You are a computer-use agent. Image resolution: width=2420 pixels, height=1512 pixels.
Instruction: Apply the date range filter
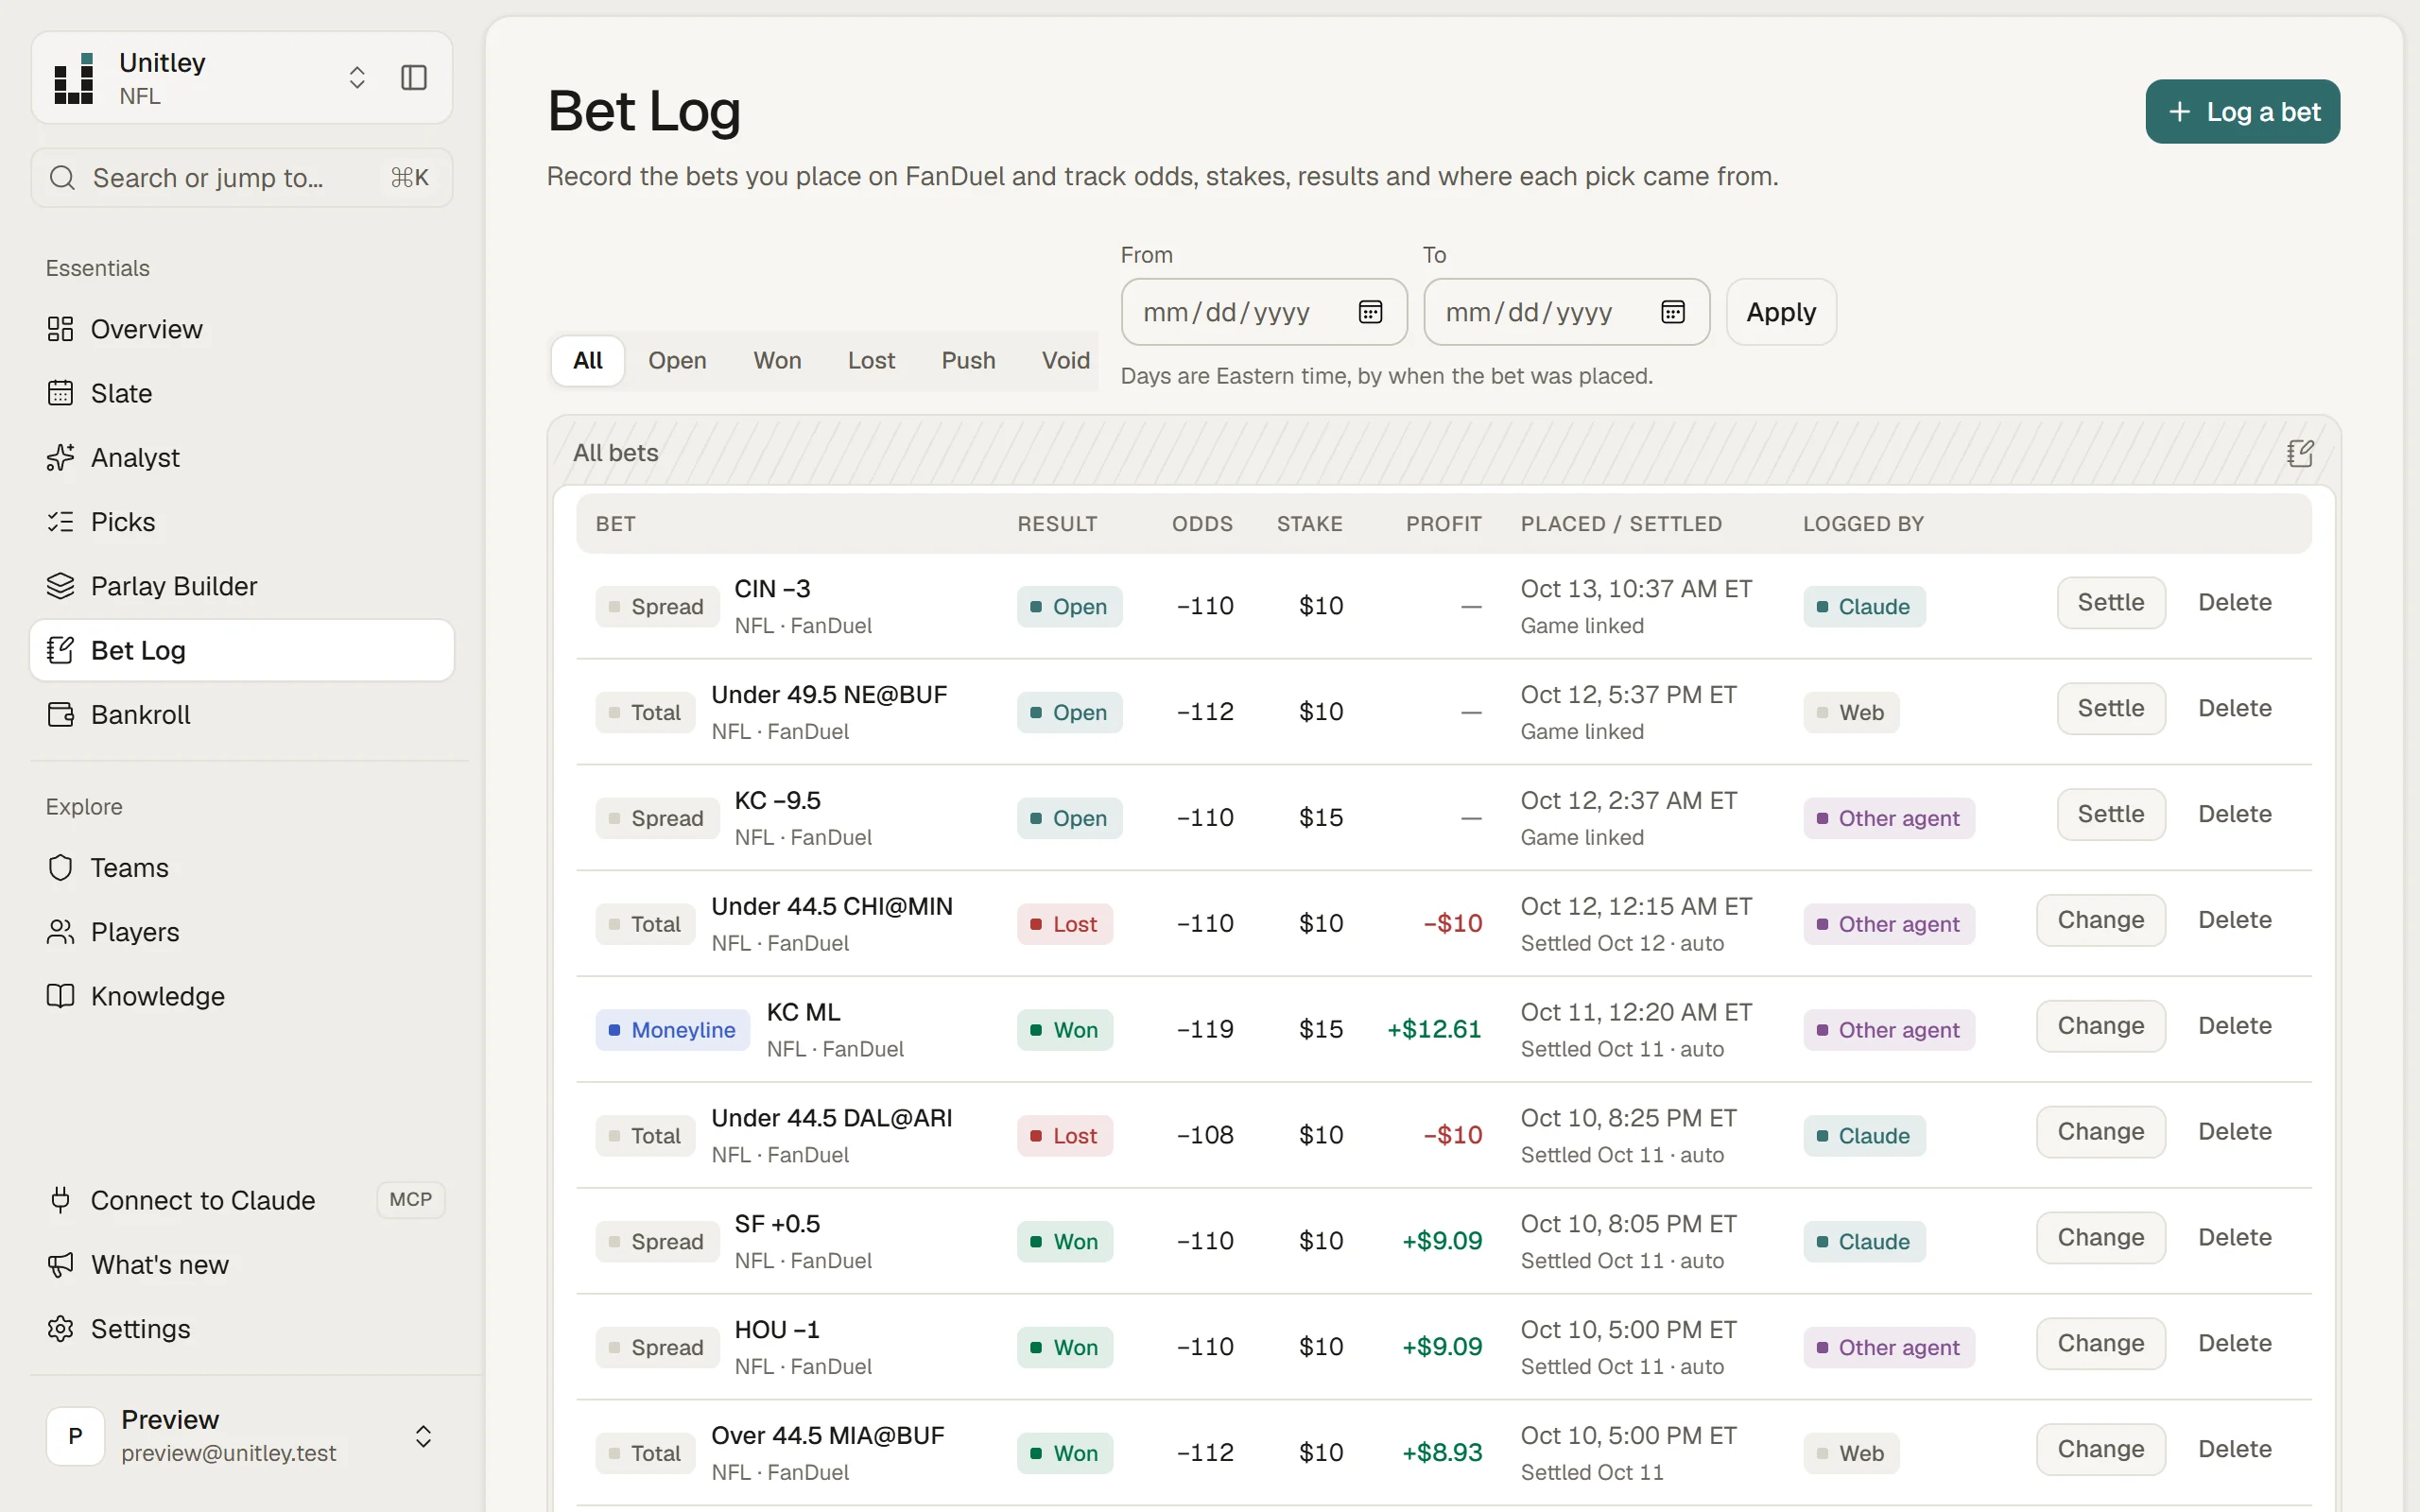(x=1781, y=312)
